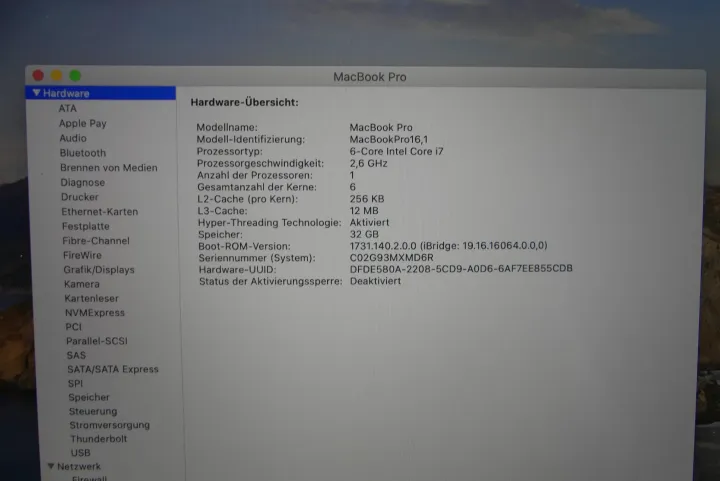Select Apple Pay in the sidebar
The image size is (720, 481).
[83, 123]
